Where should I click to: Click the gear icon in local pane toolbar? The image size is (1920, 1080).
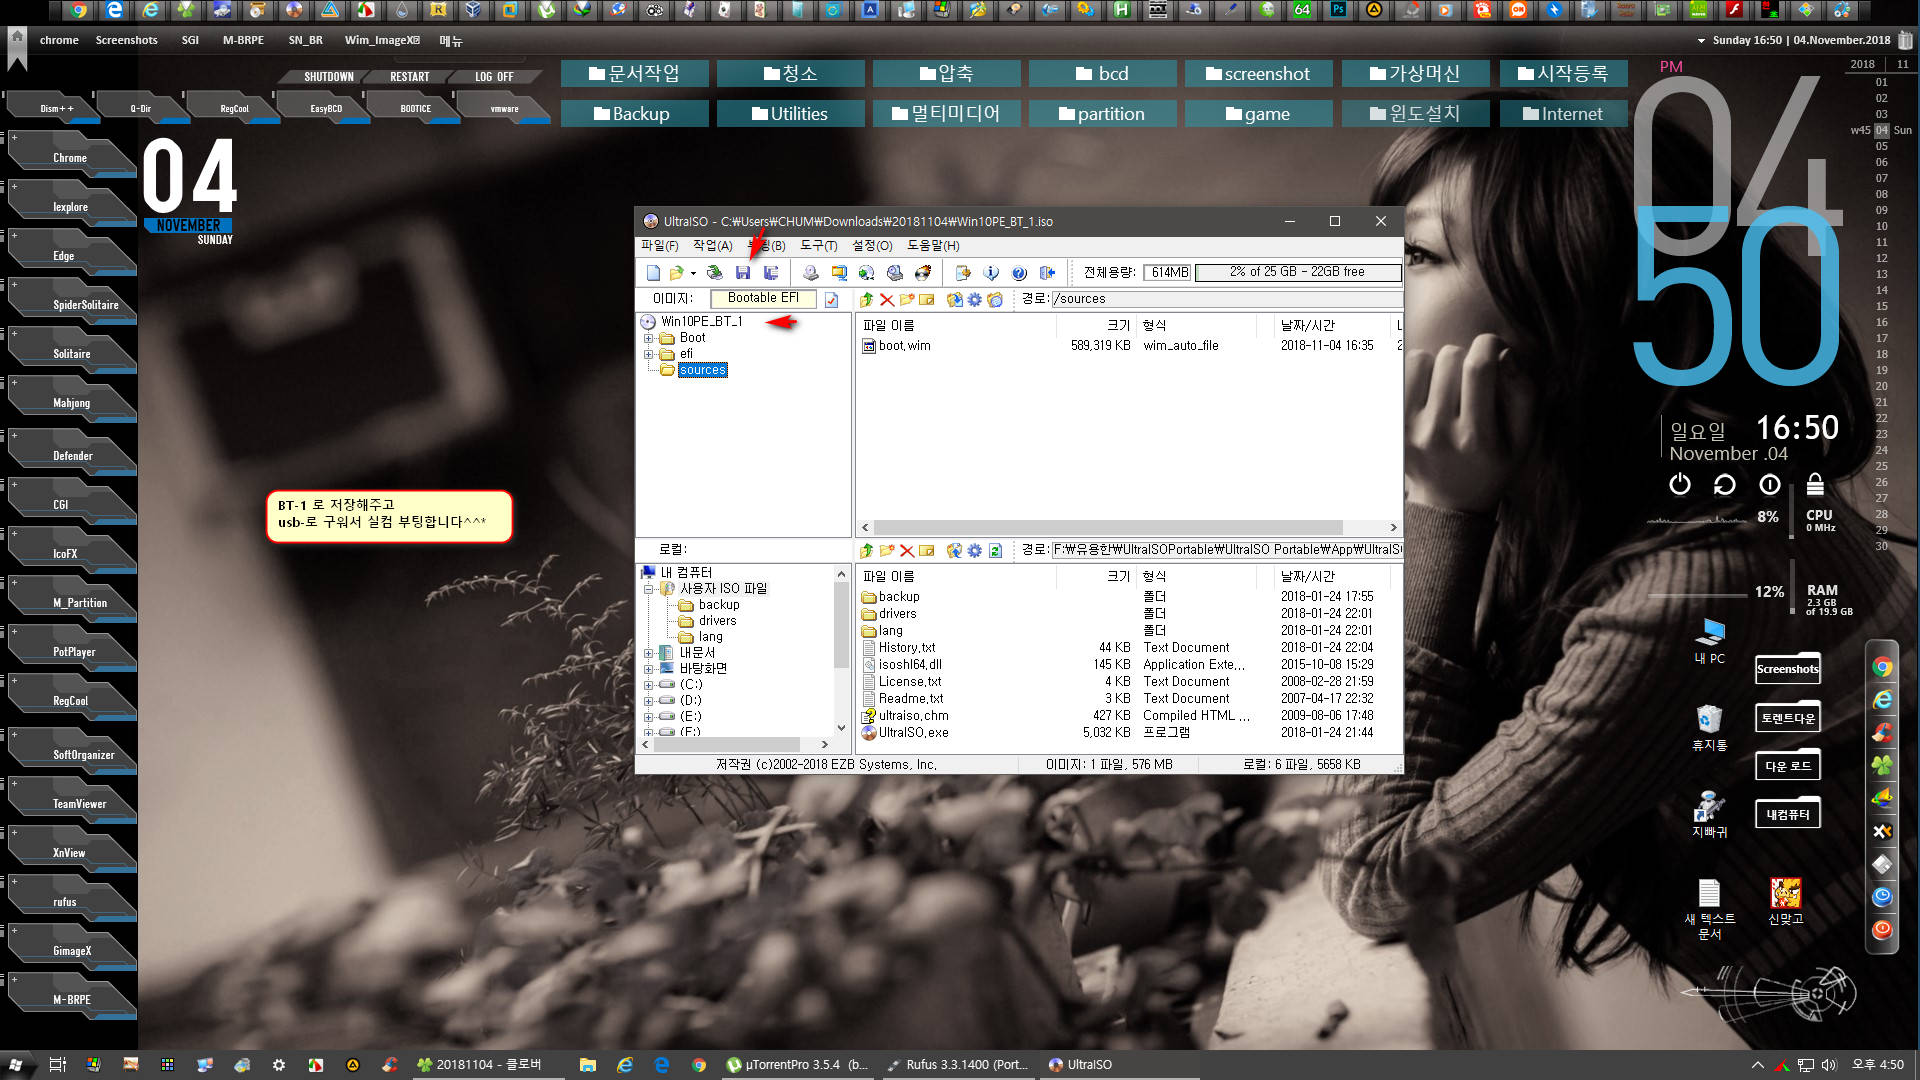point(974,551)
